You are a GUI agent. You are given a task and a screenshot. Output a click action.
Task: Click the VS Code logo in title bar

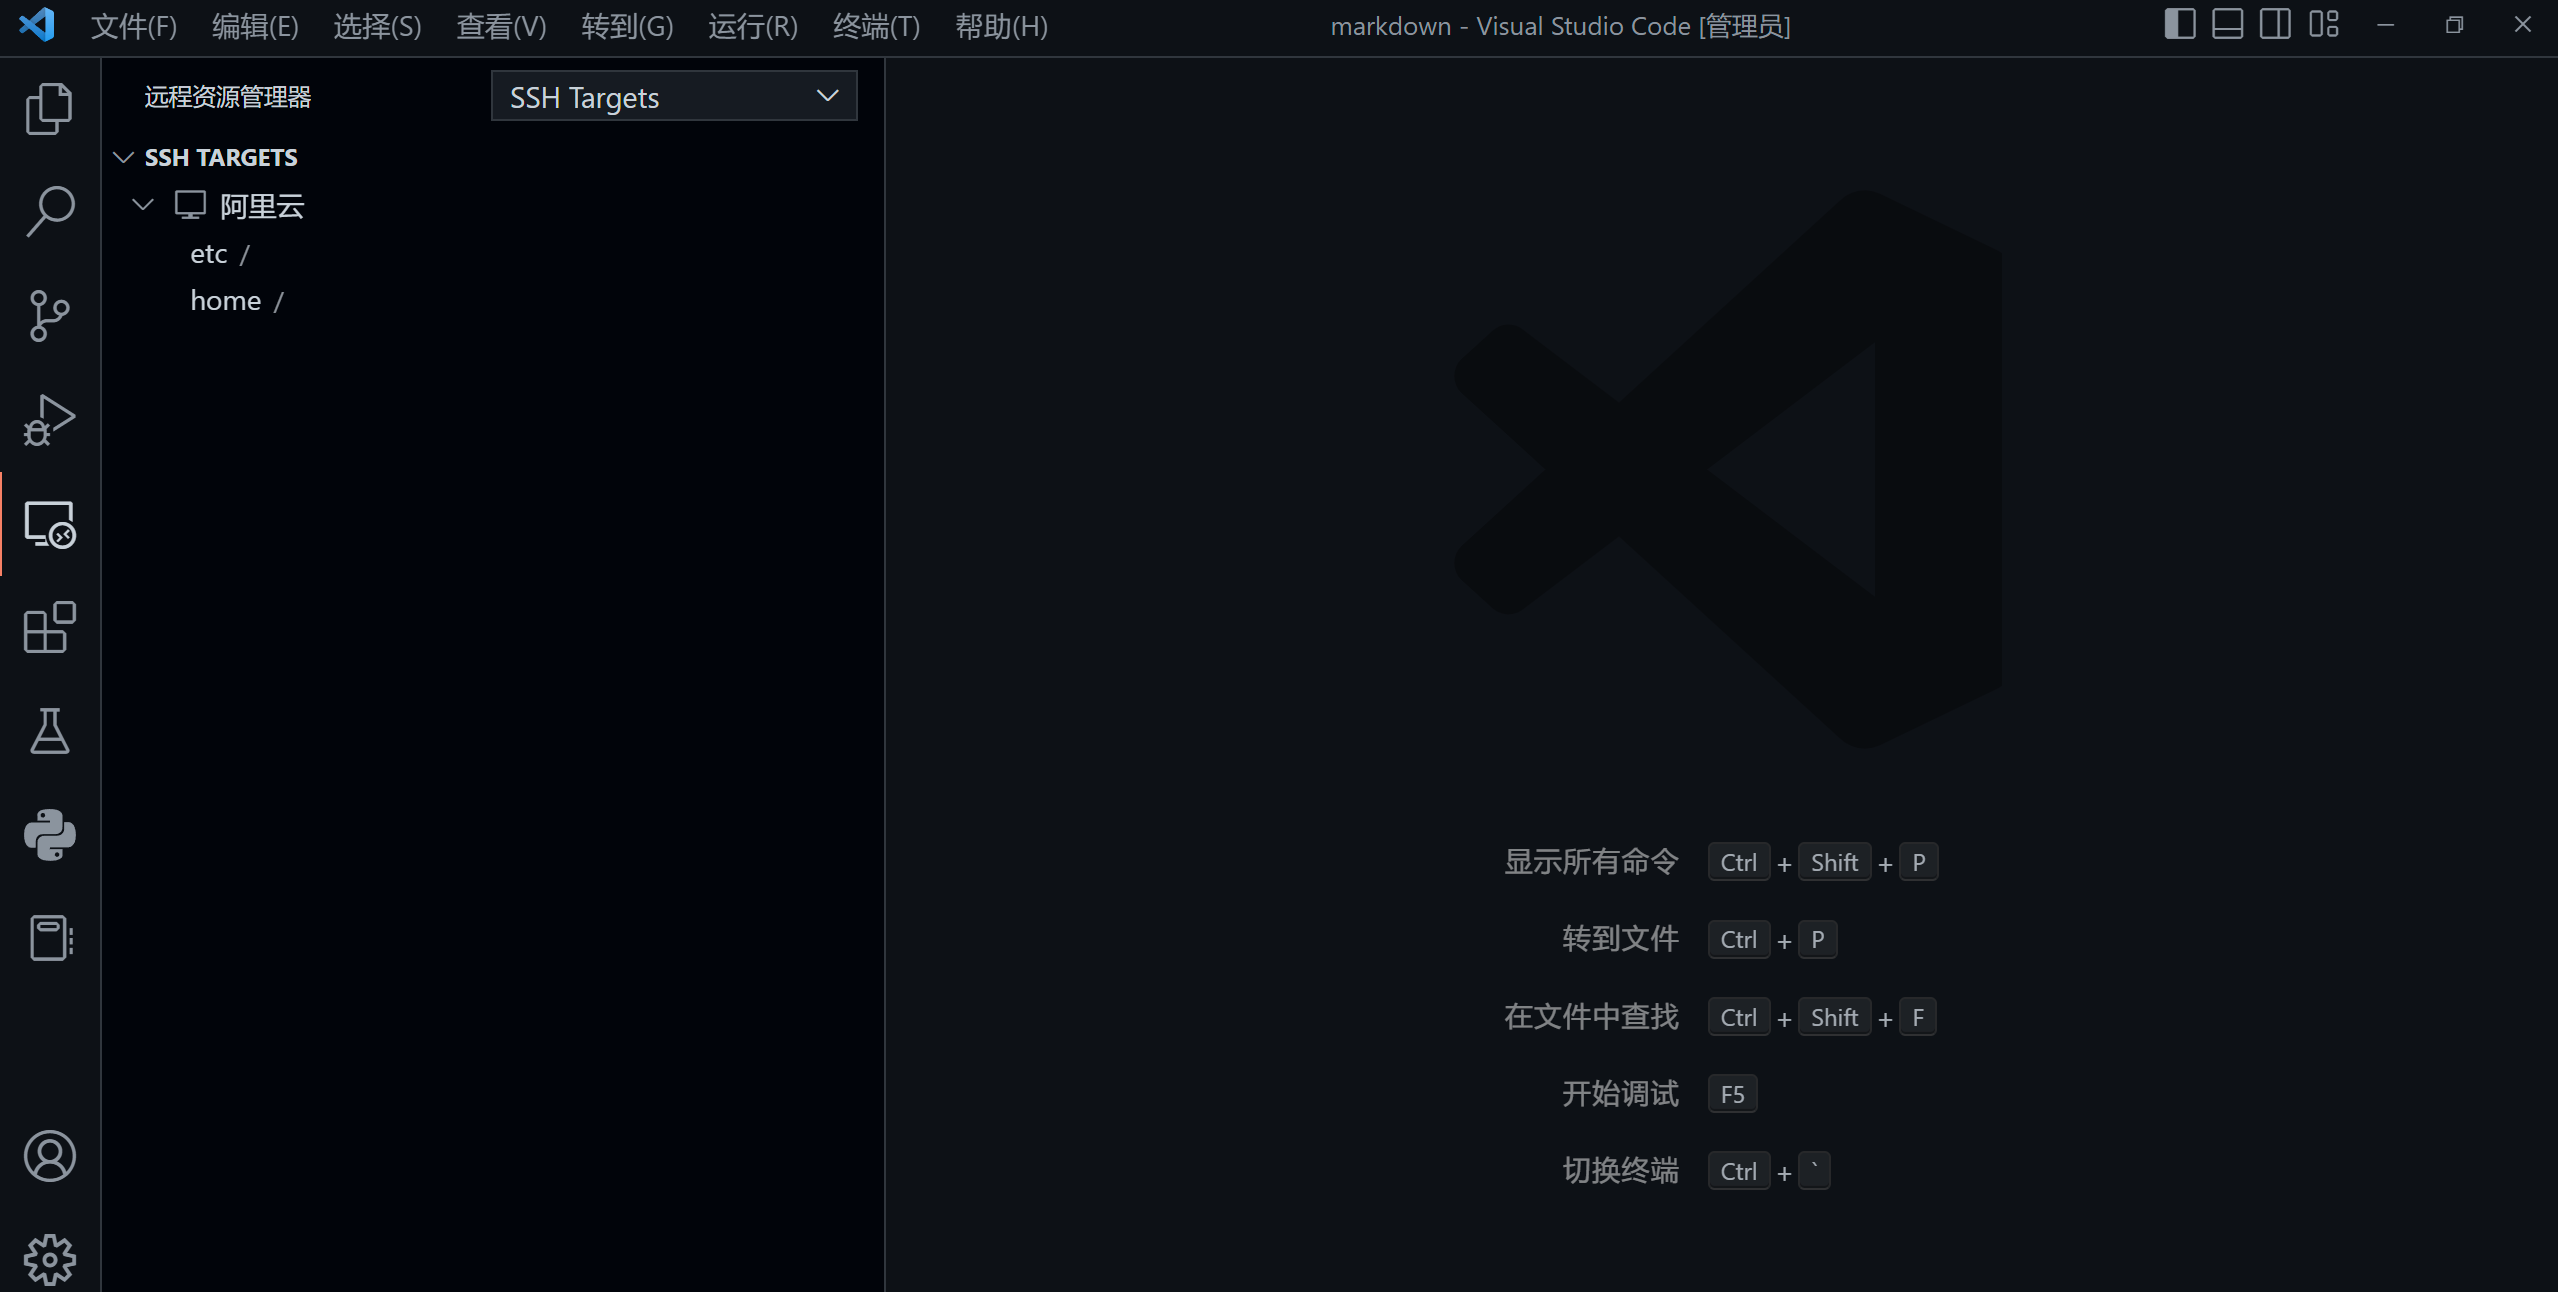37,25
